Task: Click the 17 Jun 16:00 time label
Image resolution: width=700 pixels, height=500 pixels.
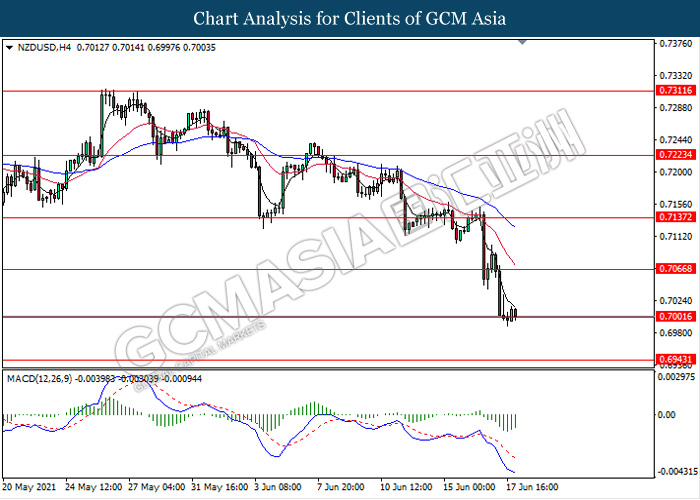Action: point(532,487)
